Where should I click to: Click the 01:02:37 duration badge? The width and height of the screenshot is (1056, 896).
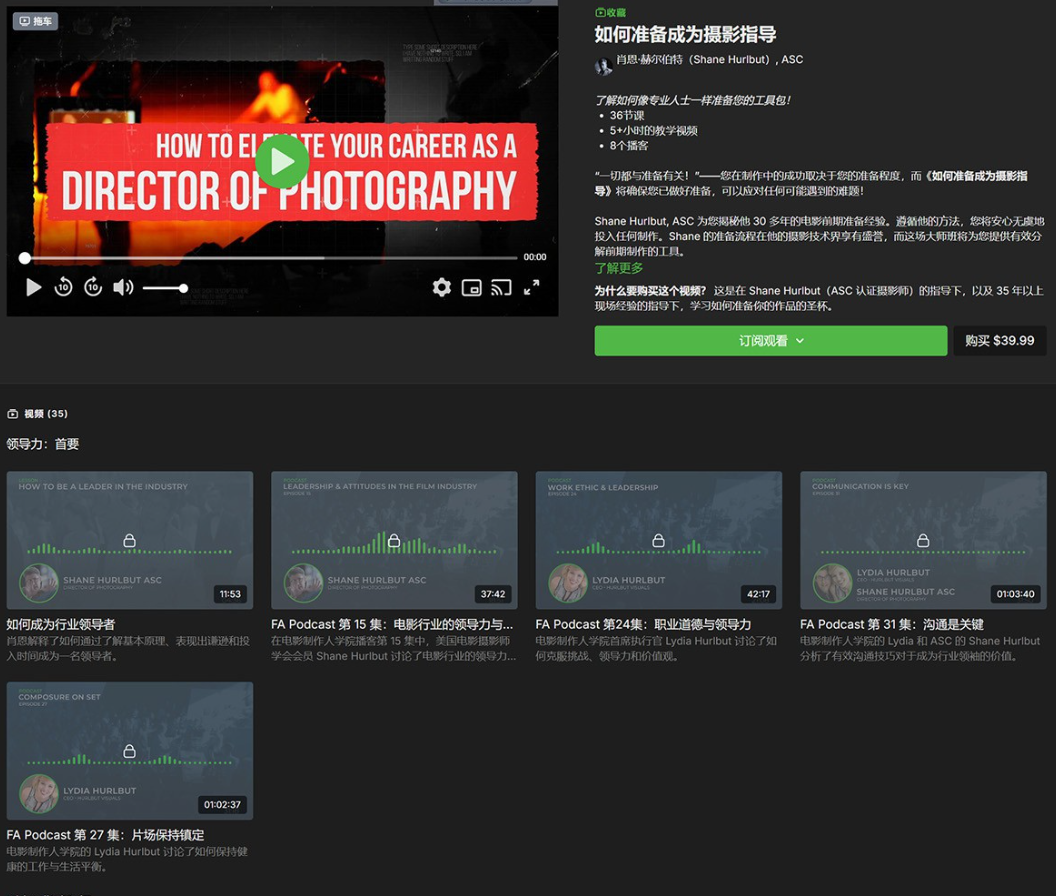point(222,804)
